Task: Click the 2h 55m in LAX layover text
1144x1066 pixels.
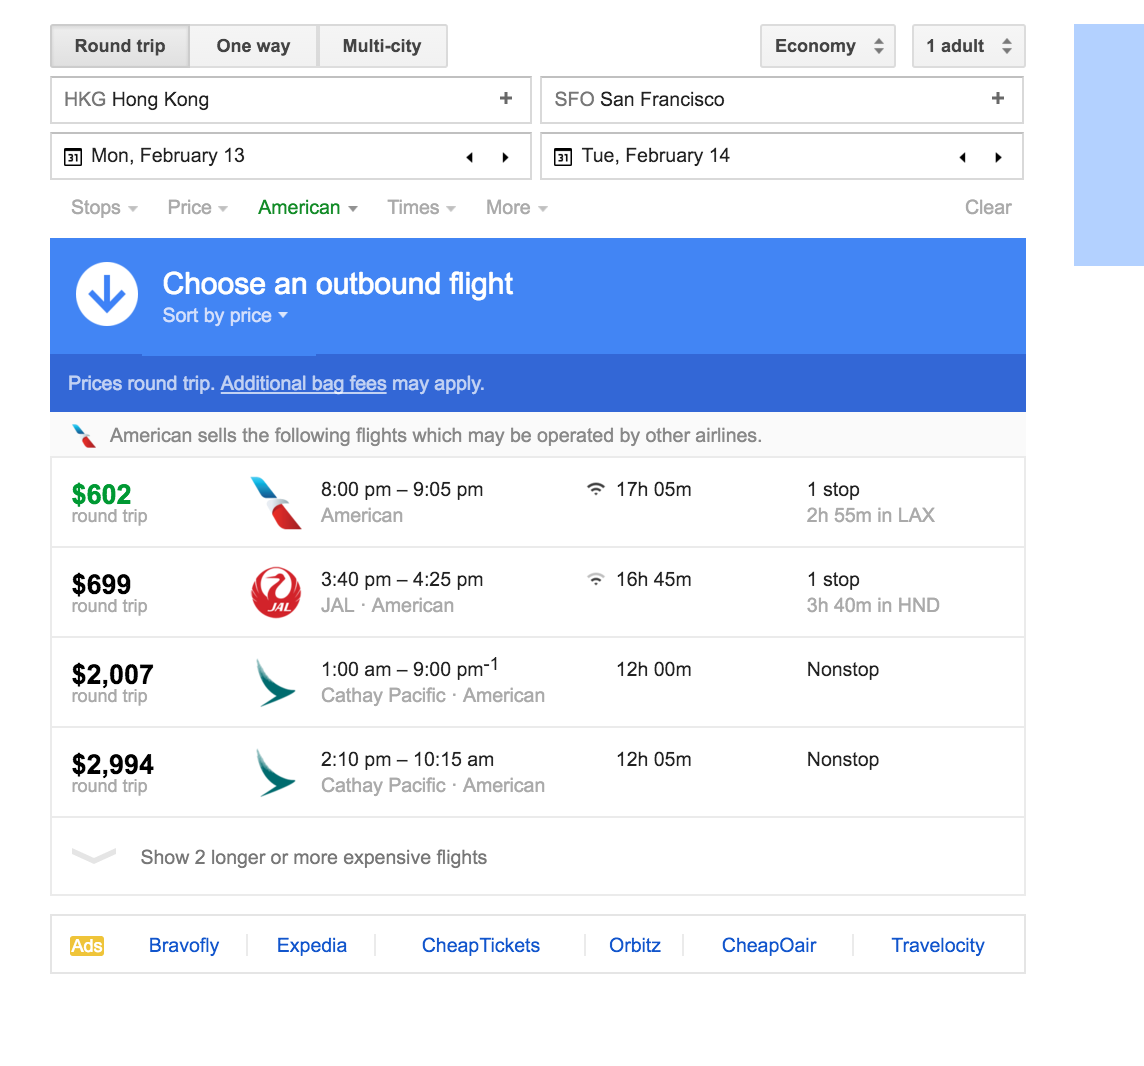Action: [870, 516]
